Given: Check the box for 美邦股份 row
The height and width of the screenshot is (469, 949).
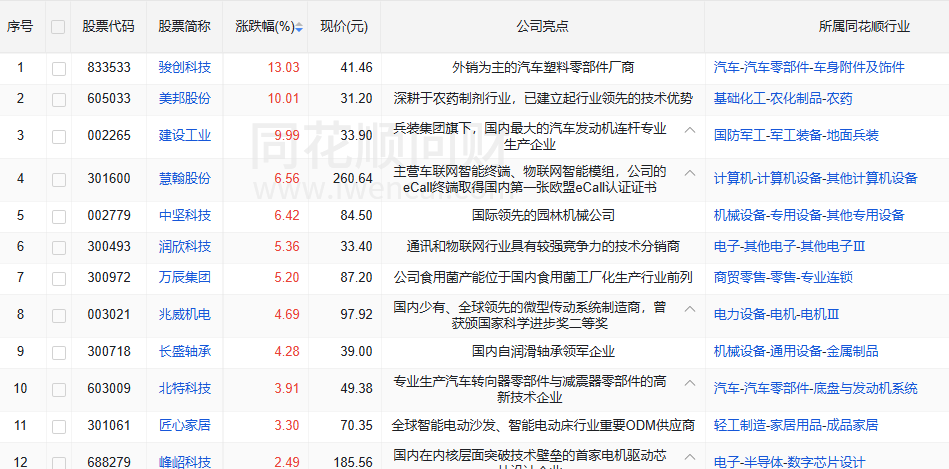Looking at the screenshot, I should pyautogui.click(x=59, y=100).
